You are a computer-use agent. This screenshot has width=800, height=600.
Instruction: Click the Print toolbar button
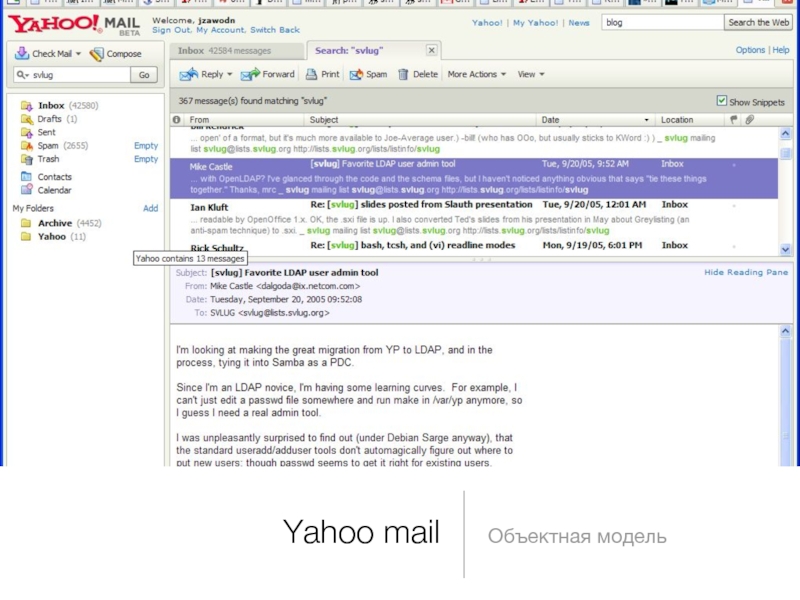click(322, 74)
